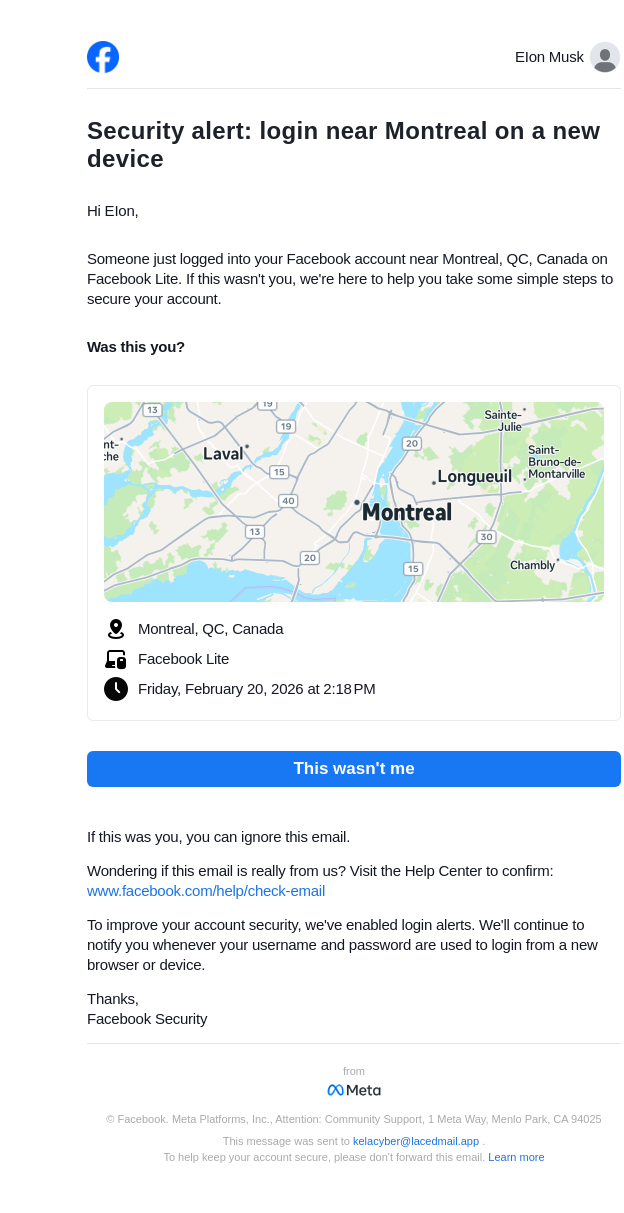
Task: Click the location pin icon
Action: (x=116, y=629)
